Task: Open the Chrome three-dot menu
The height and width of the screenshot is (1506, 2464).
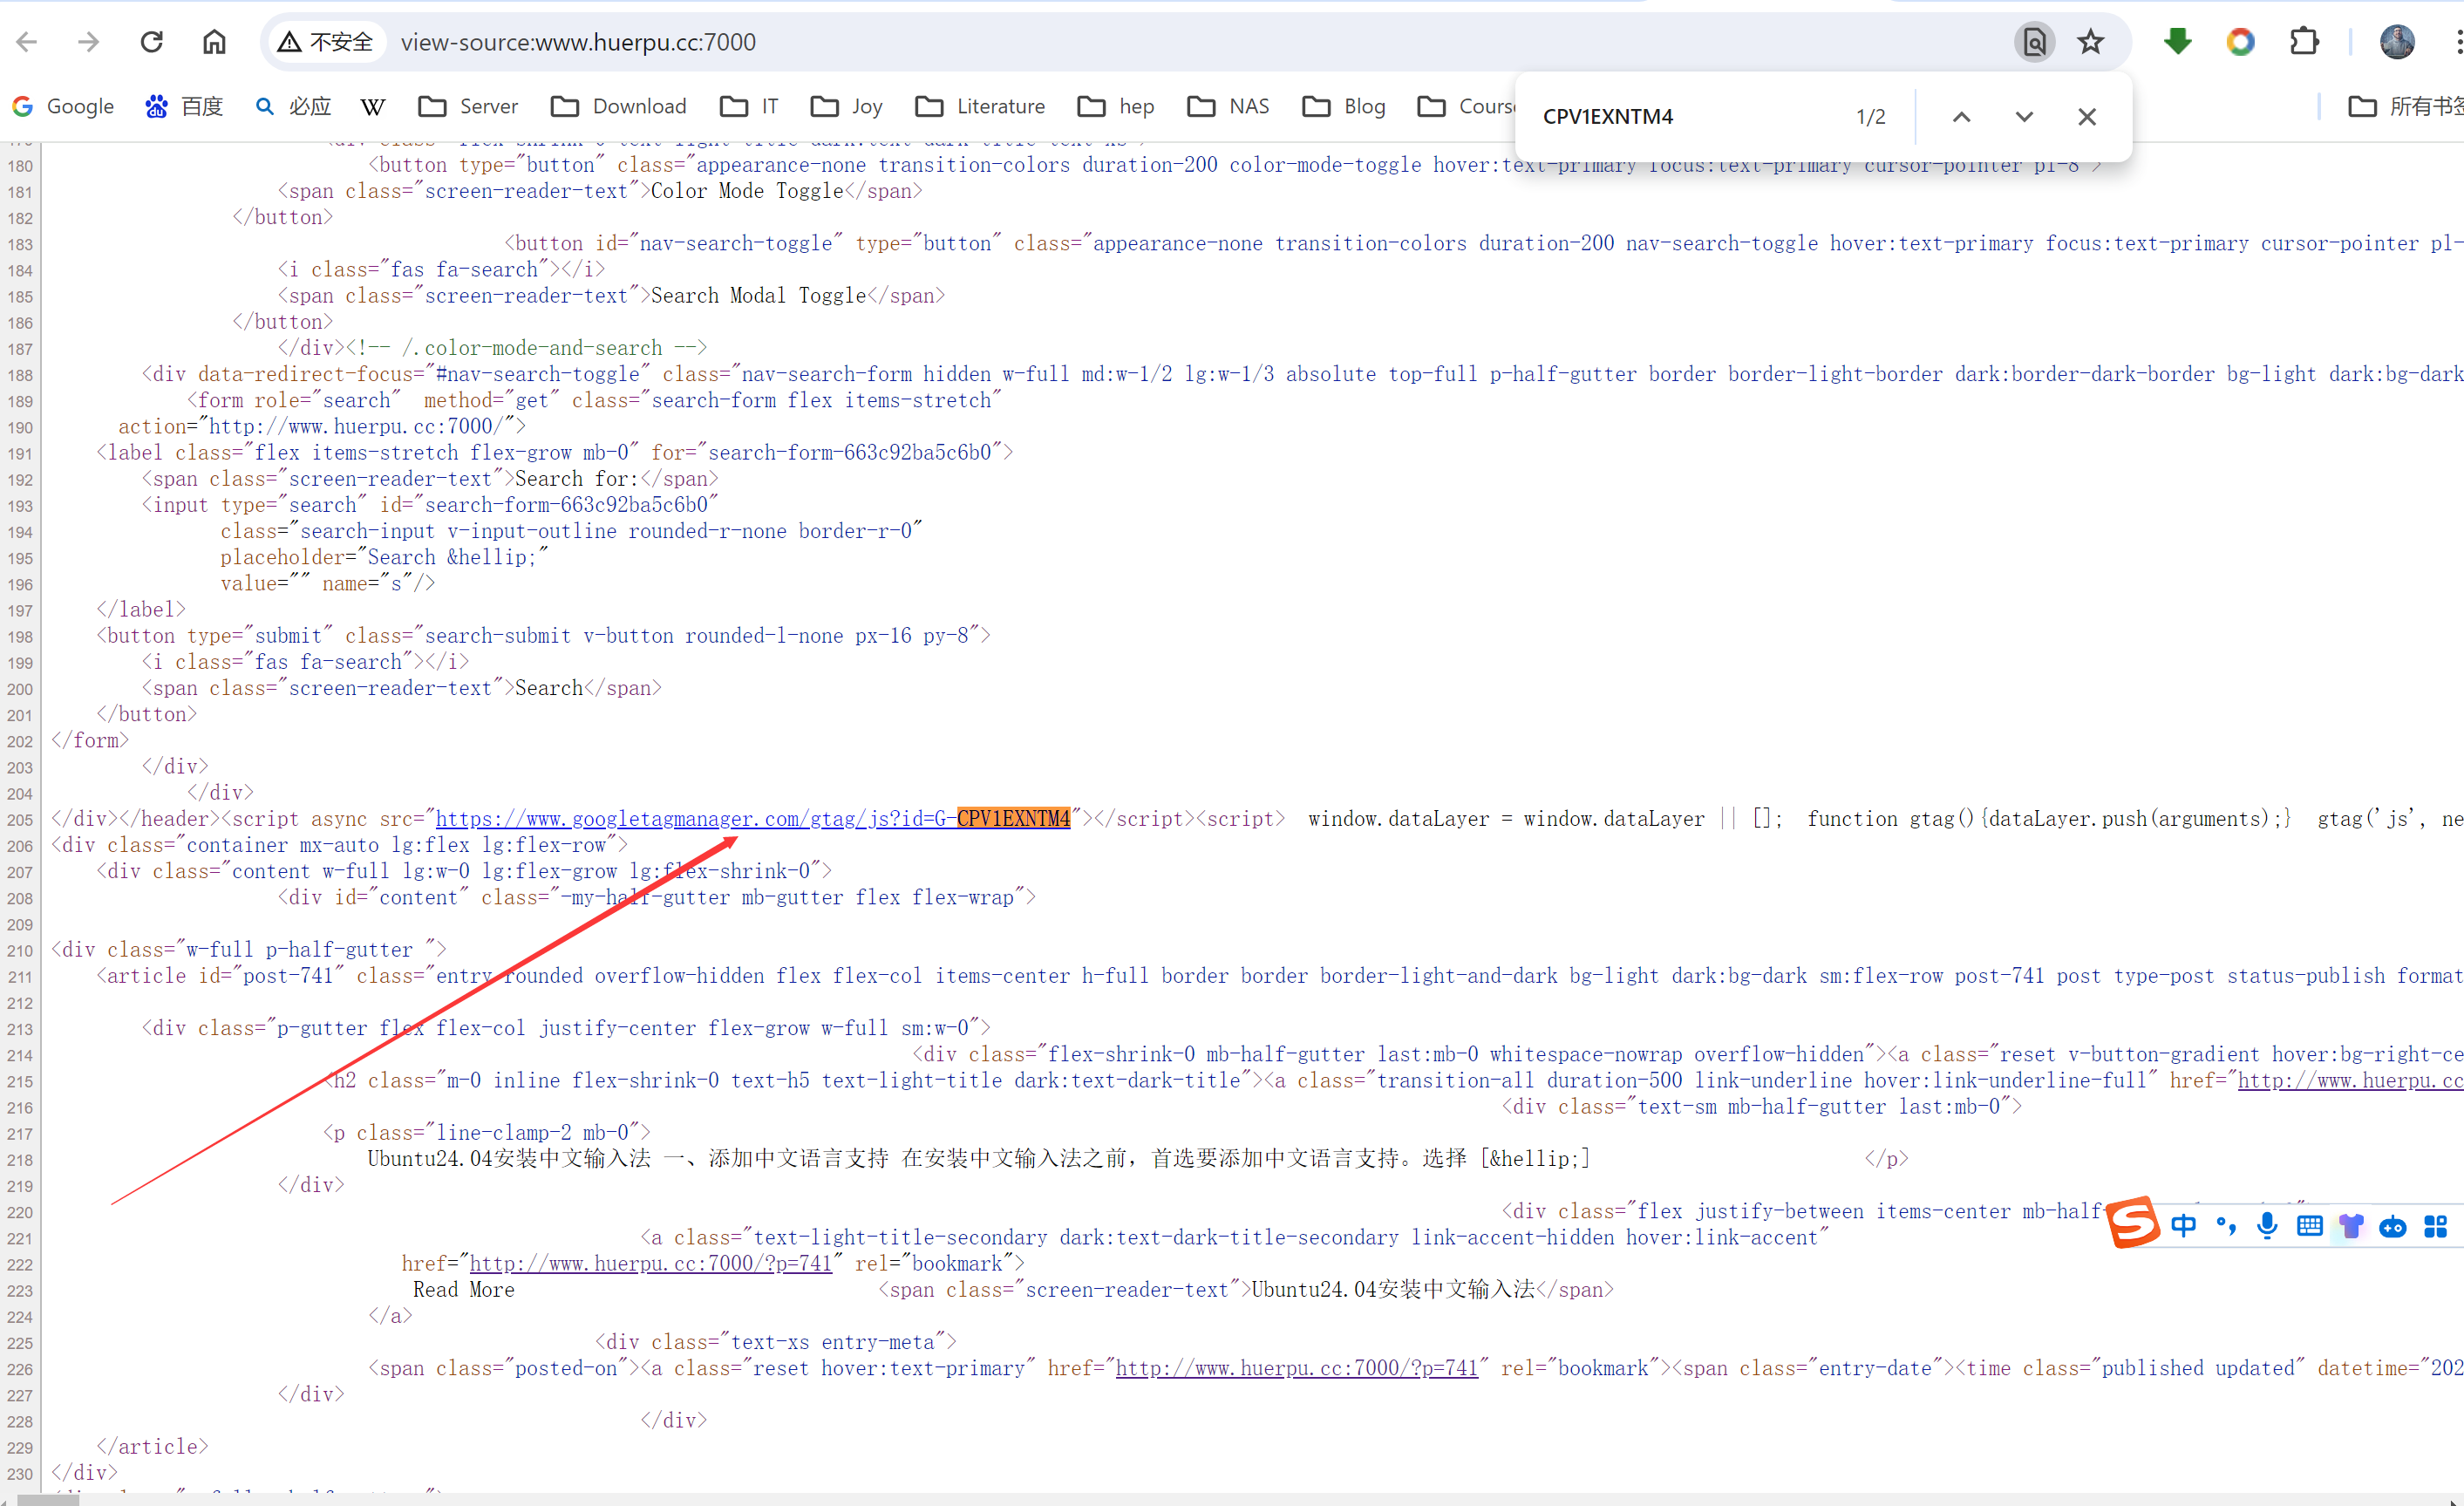Action: pos(2457,42)
